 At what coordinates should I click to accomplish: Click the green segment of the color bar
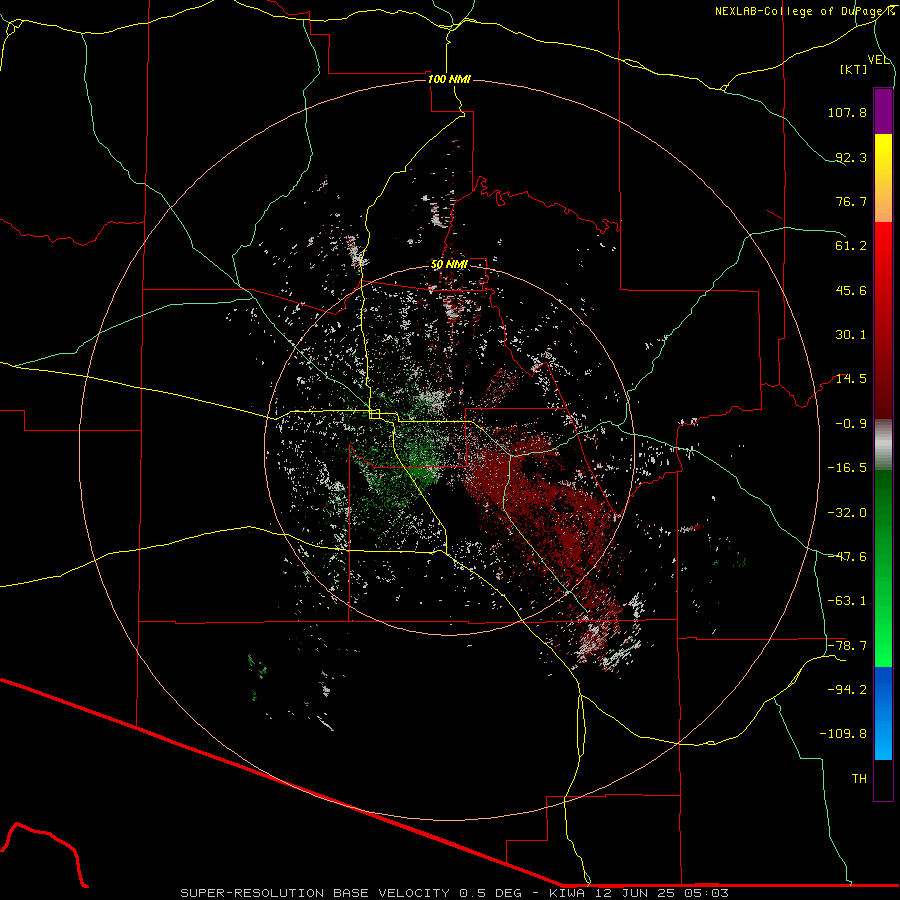coord(883,568)
